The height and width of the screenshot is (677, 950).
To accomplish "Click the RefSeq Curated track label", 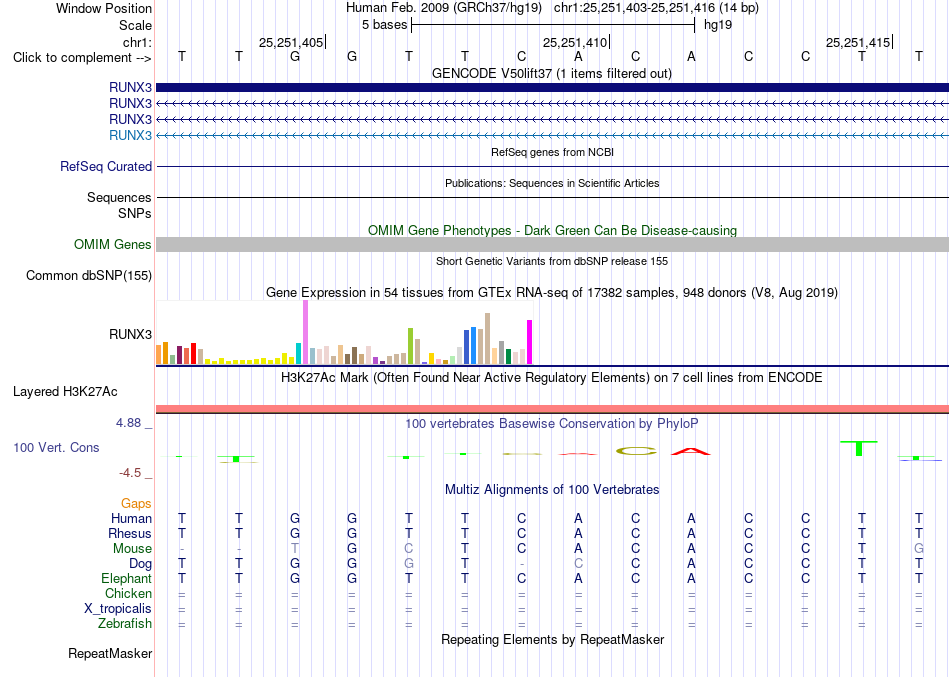I will pyautogui.click(x=106, y=166).
